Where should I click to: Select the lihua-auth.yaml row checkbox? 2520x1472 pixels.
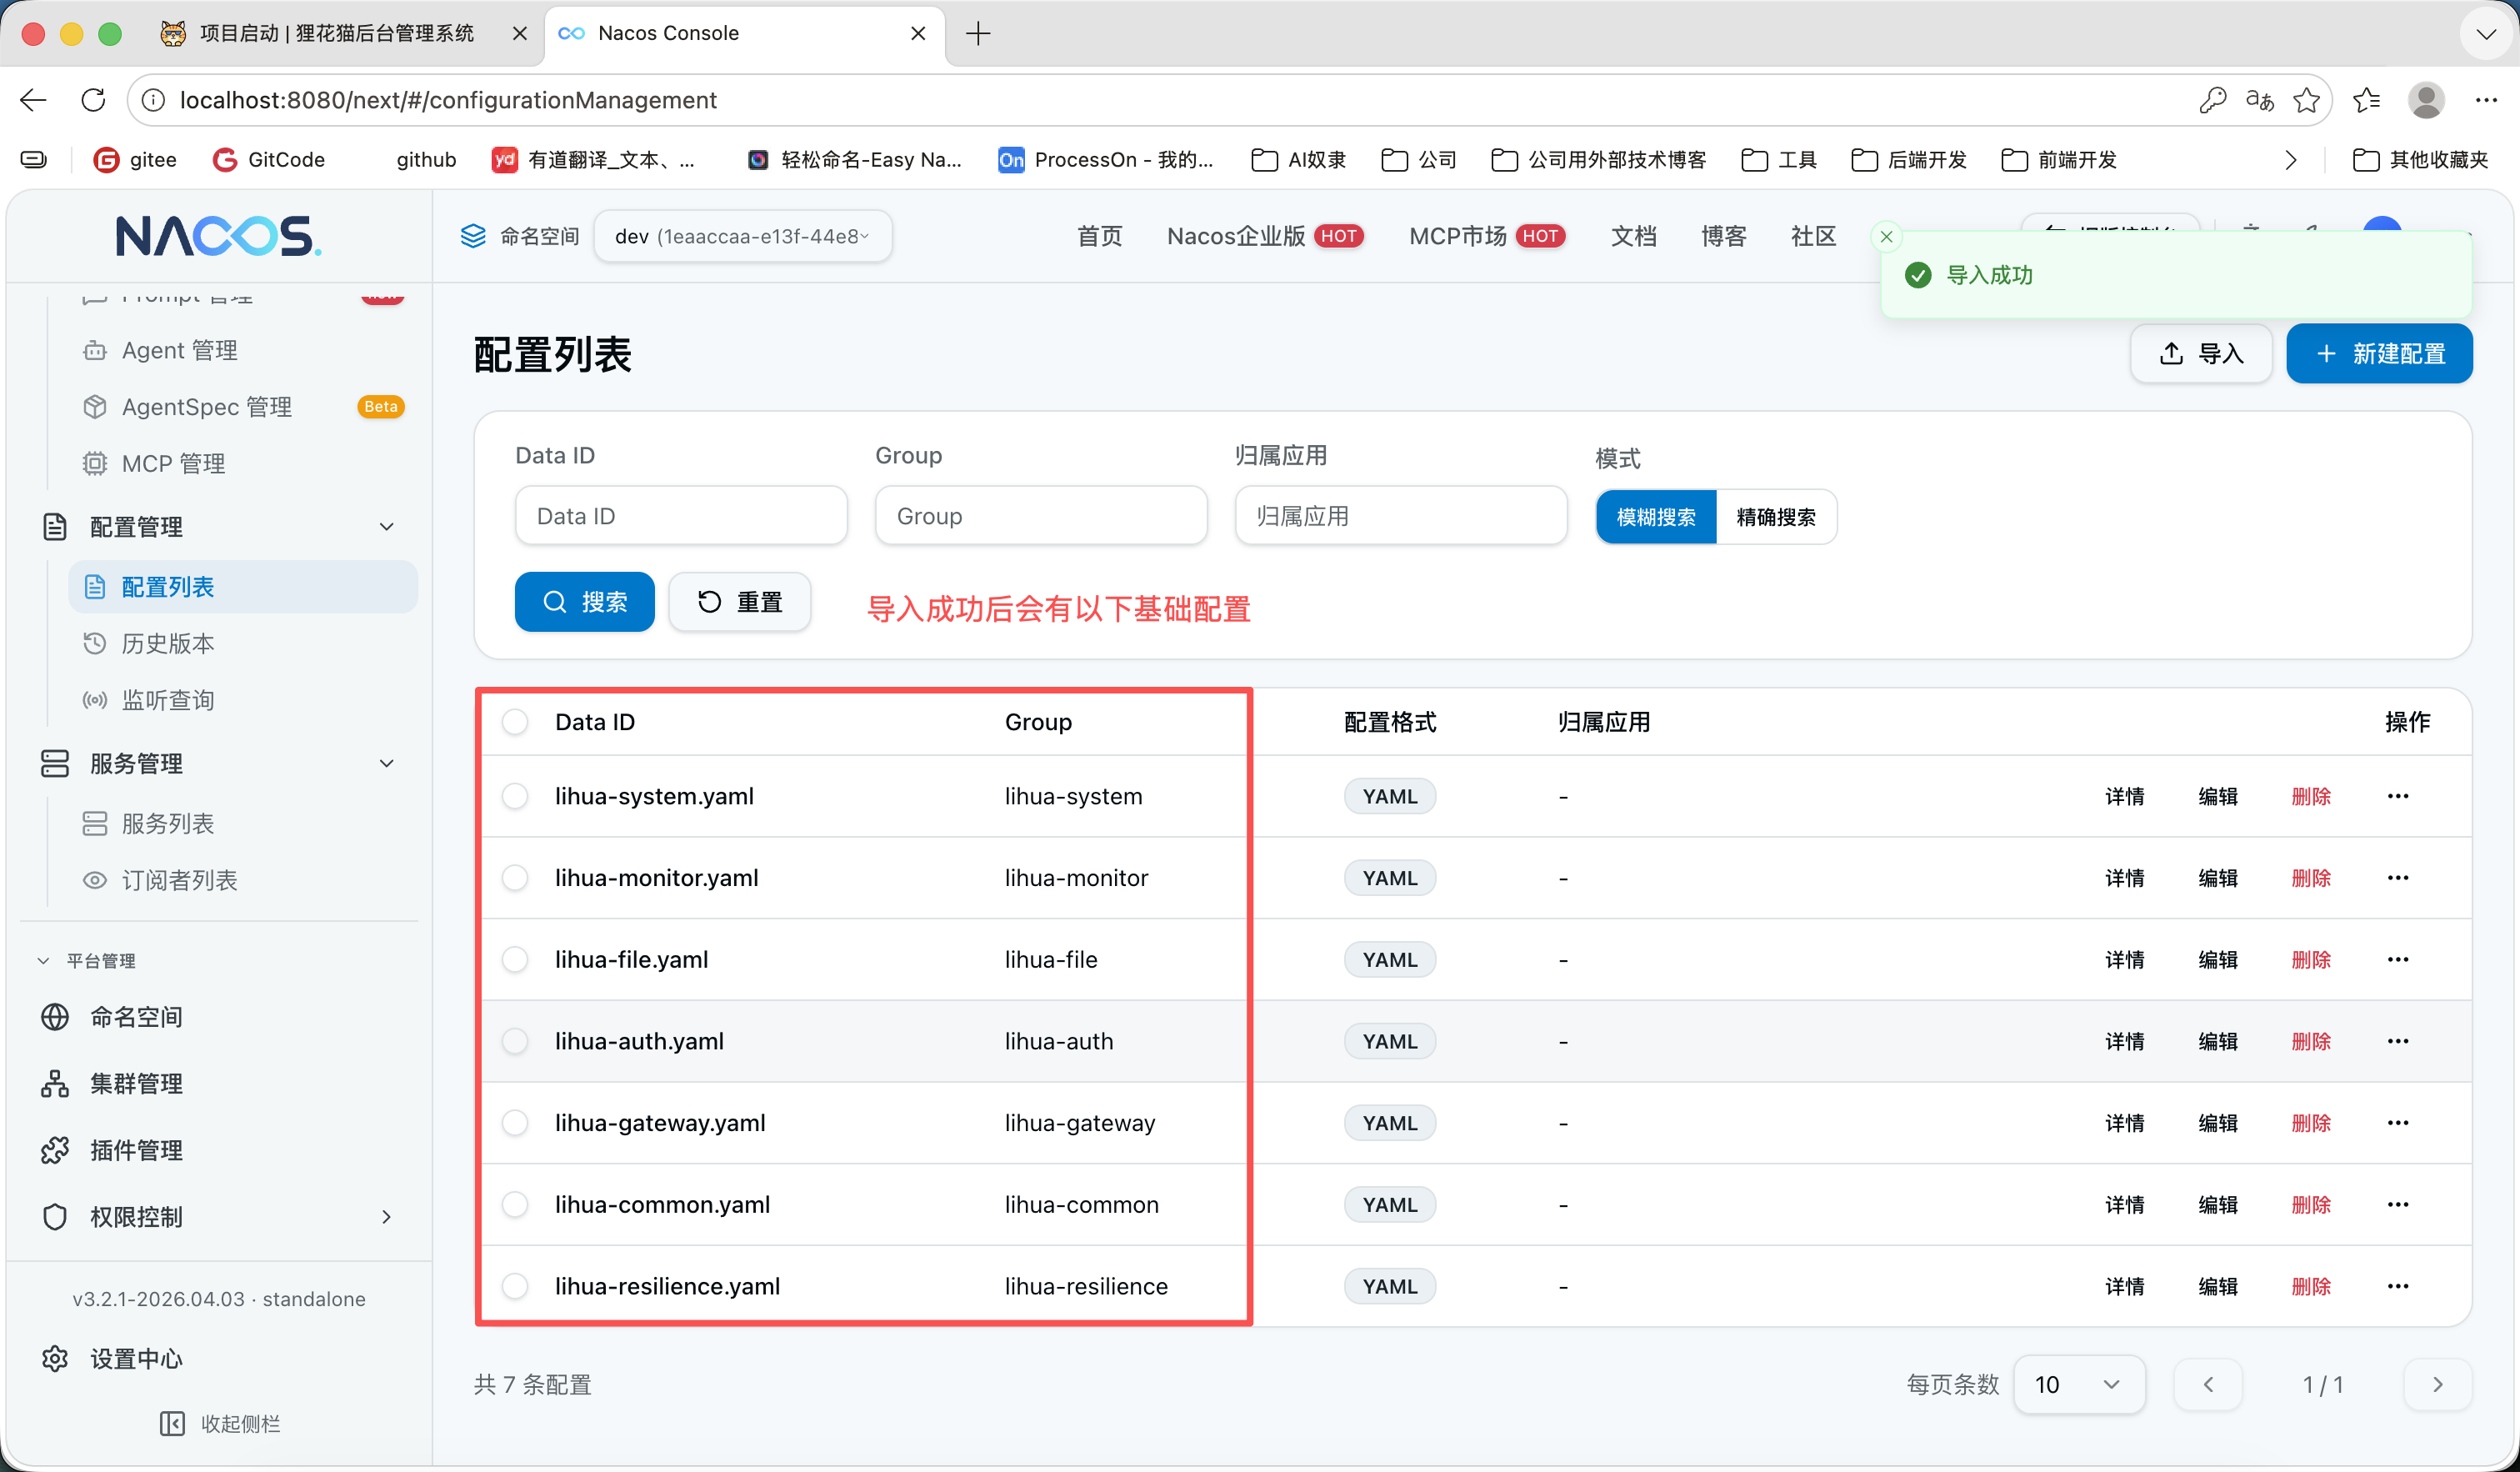pos(515,1041)
